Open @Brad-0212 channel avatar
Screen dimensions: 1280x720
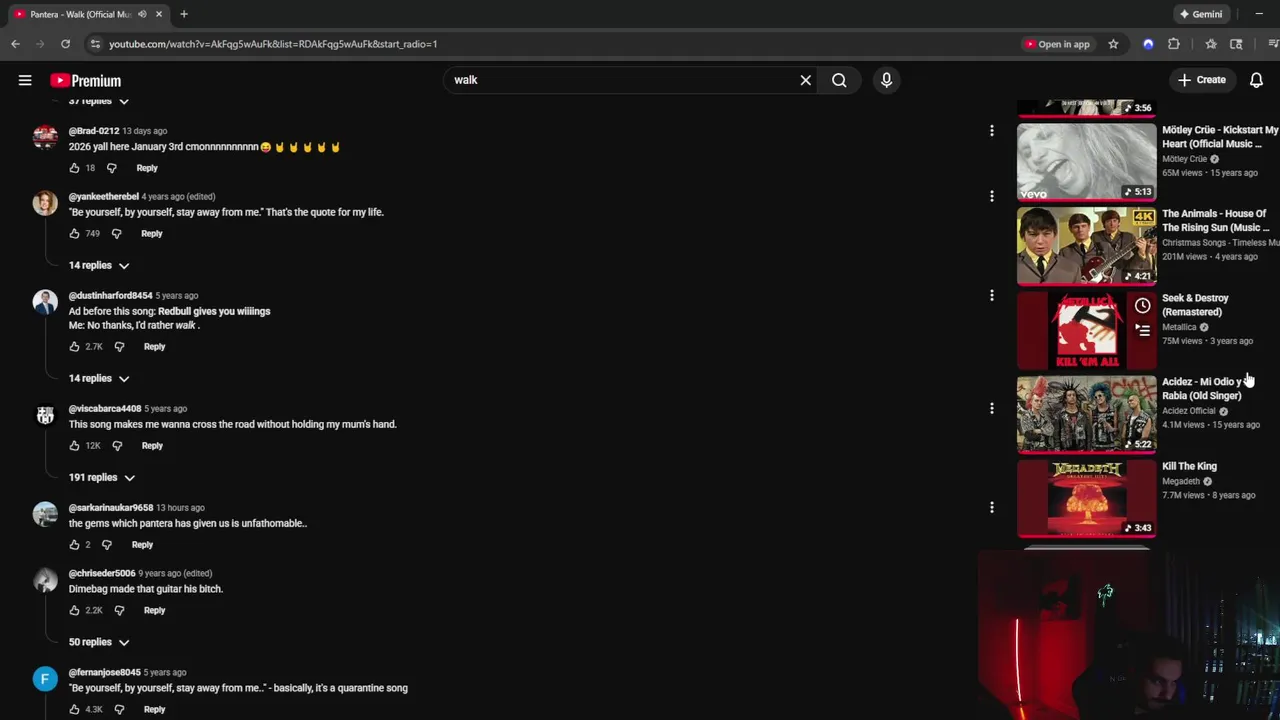point(45,137)
